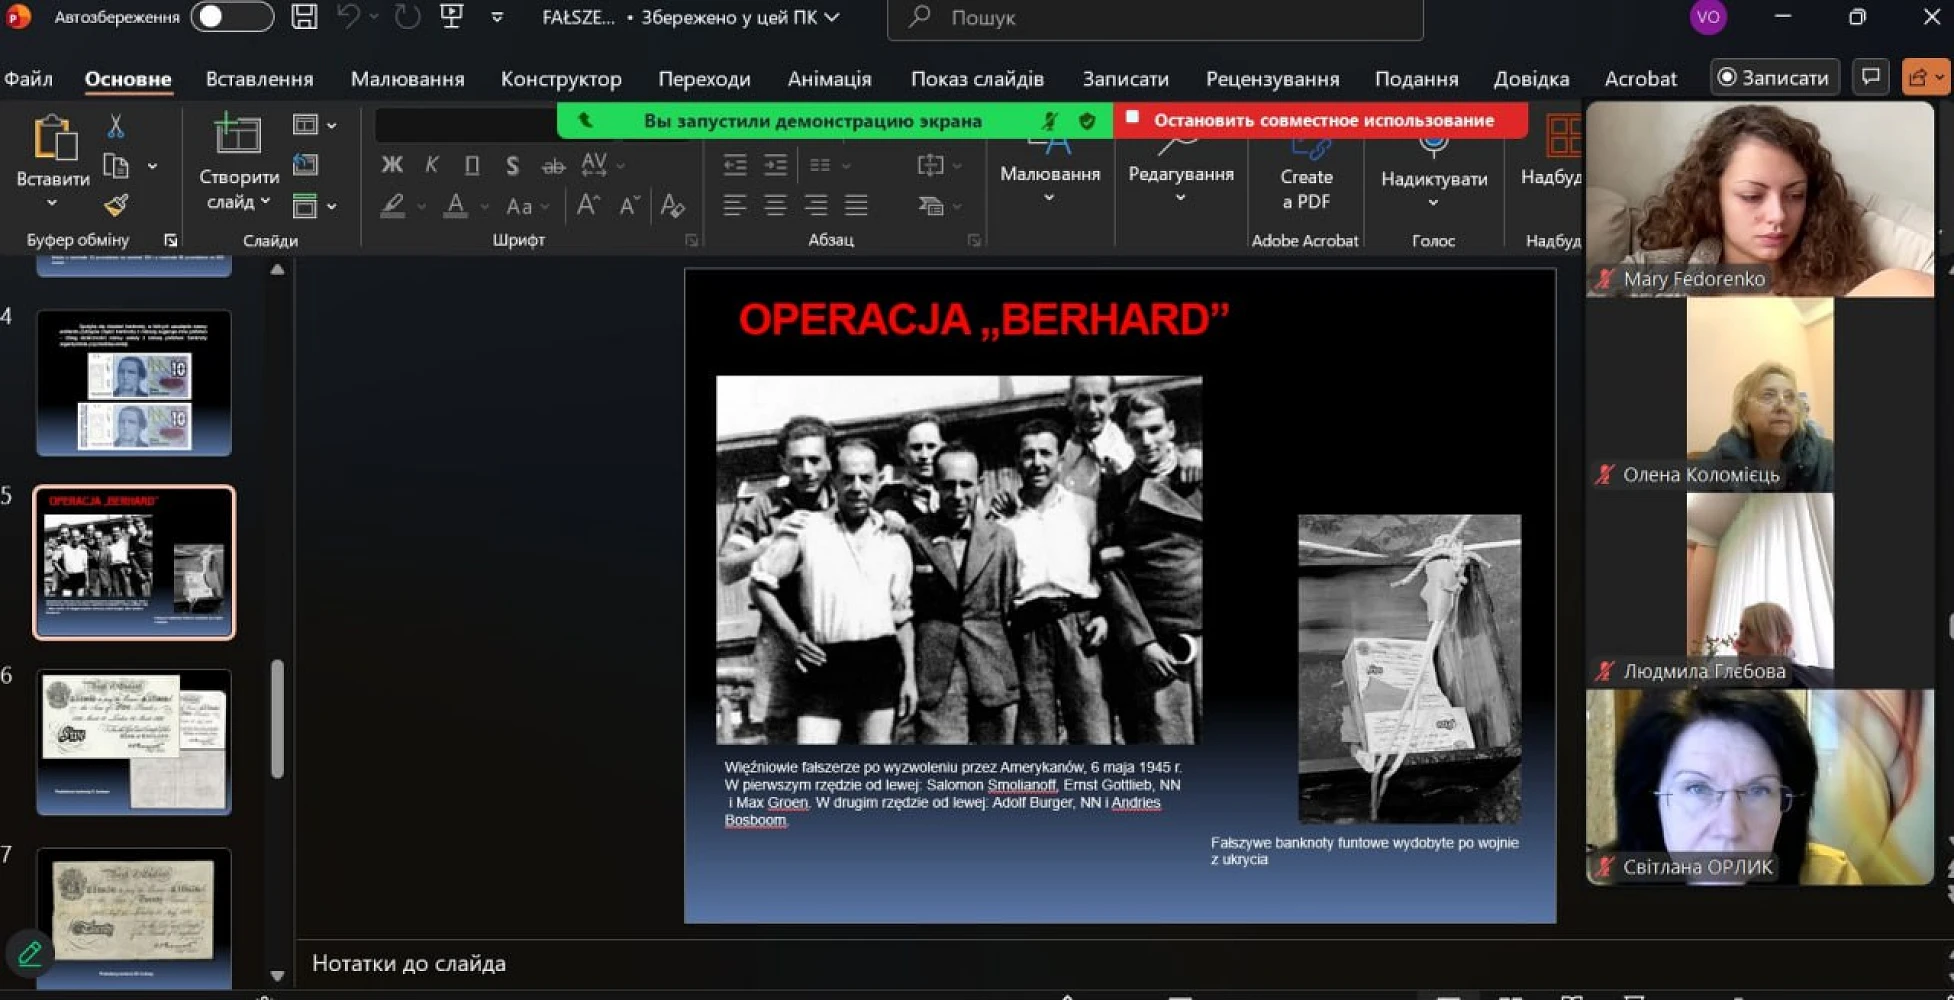
Task: Click the Format Painter brush icon
Action: [x=116, y=206]
